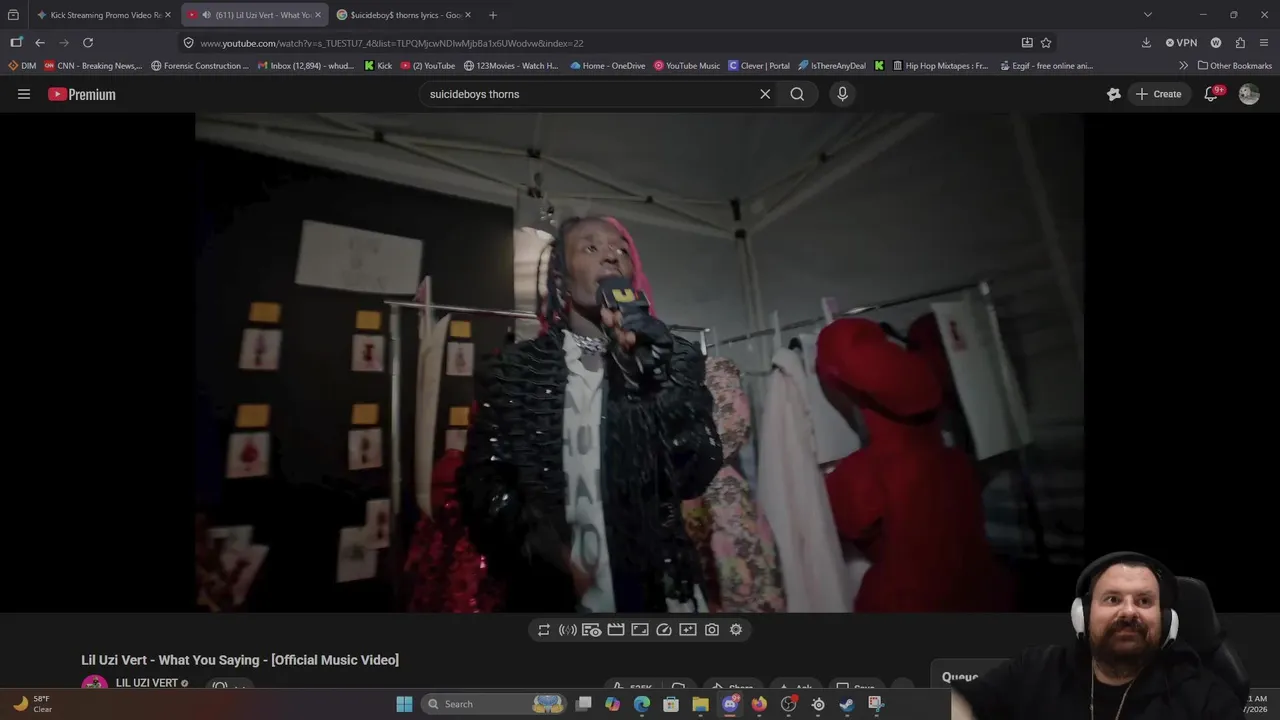Screen dimensions: 1280x720
Task: Clear the YouTube search query
Action: click(765, 94)
